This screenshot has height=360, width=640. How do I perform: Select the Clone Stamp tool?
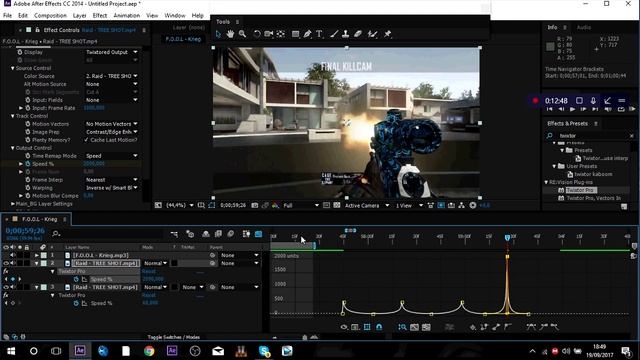(346, 34)
